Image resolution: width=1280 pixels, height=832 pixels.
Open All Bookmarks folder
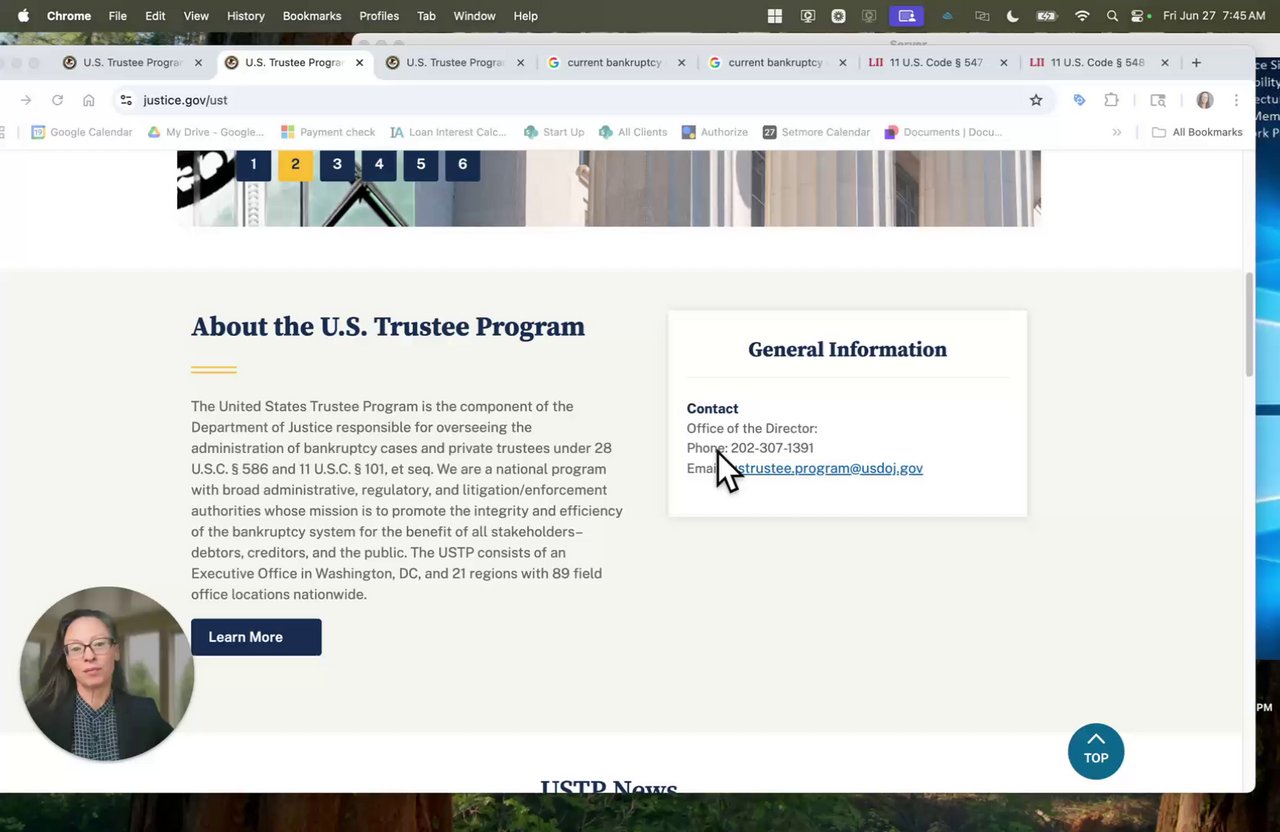pyautogui.click(x=1197, y=132)
